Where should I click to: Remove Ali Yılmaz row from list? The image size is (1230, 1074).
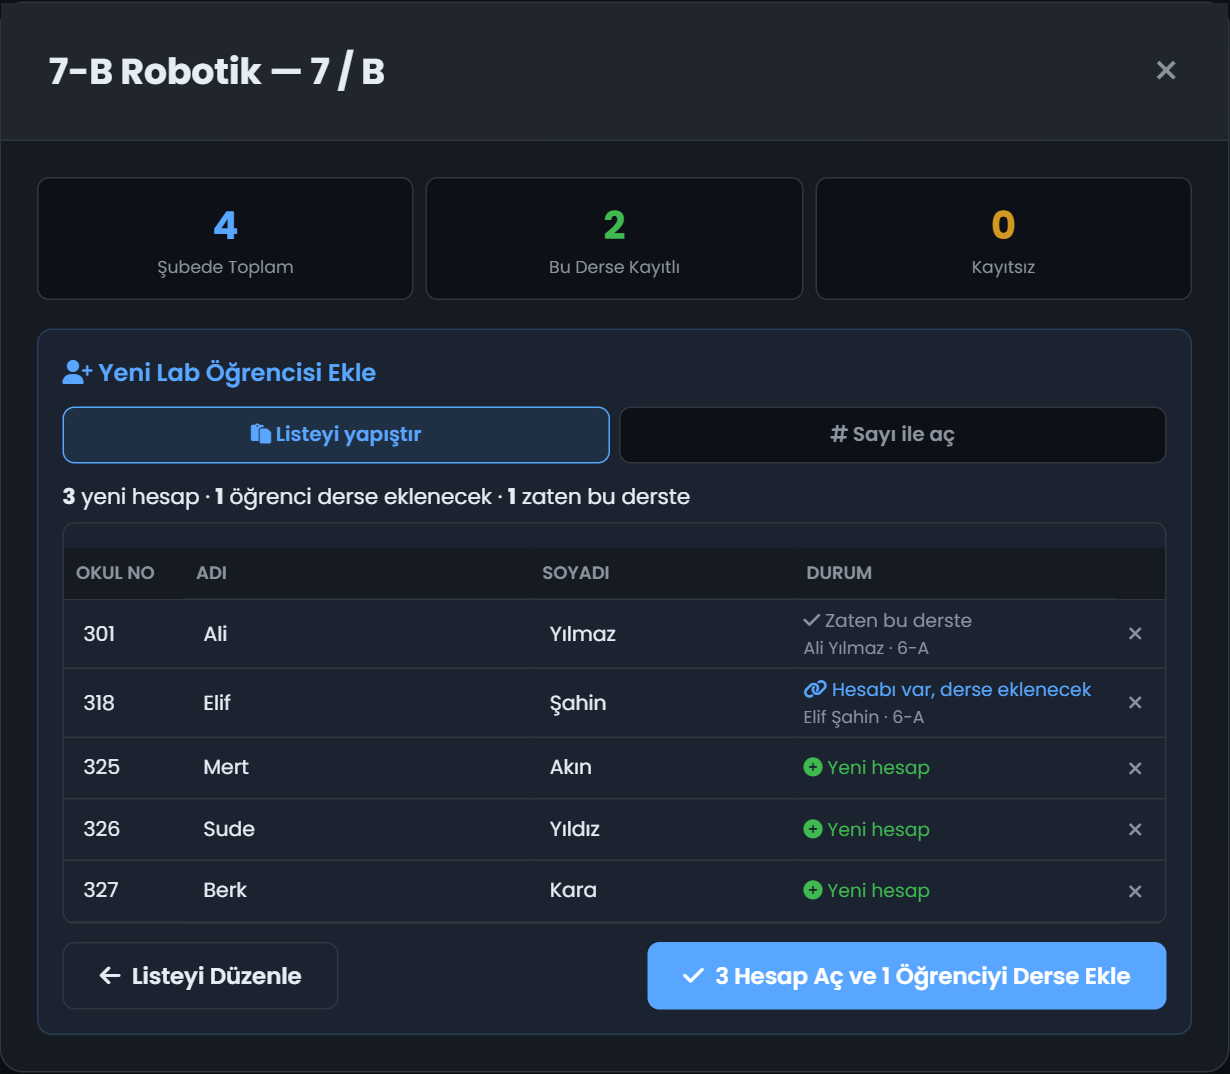coord(1135,633)
